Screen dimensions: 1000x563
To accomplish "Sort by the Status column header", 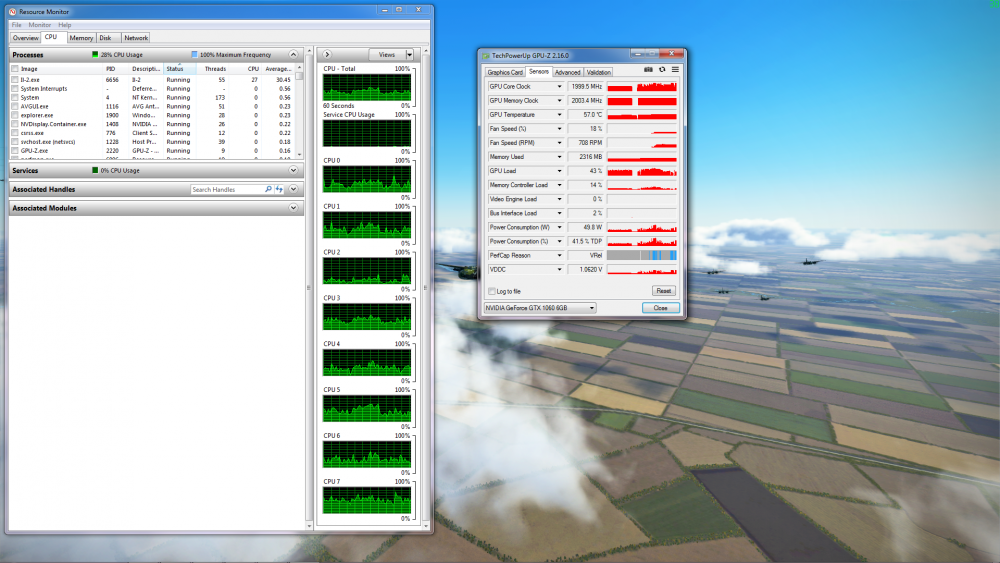I will tap(179, 69).
